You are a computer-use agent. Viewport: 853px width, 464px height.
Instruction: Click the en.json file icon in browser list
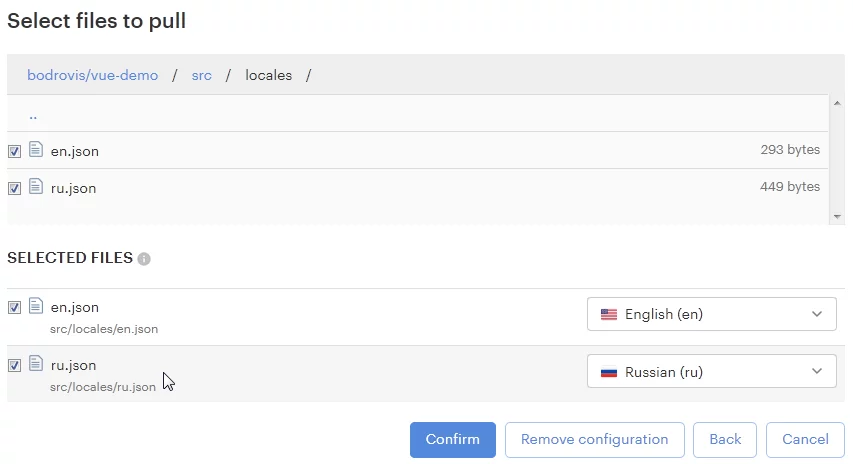tap(36, 149)
